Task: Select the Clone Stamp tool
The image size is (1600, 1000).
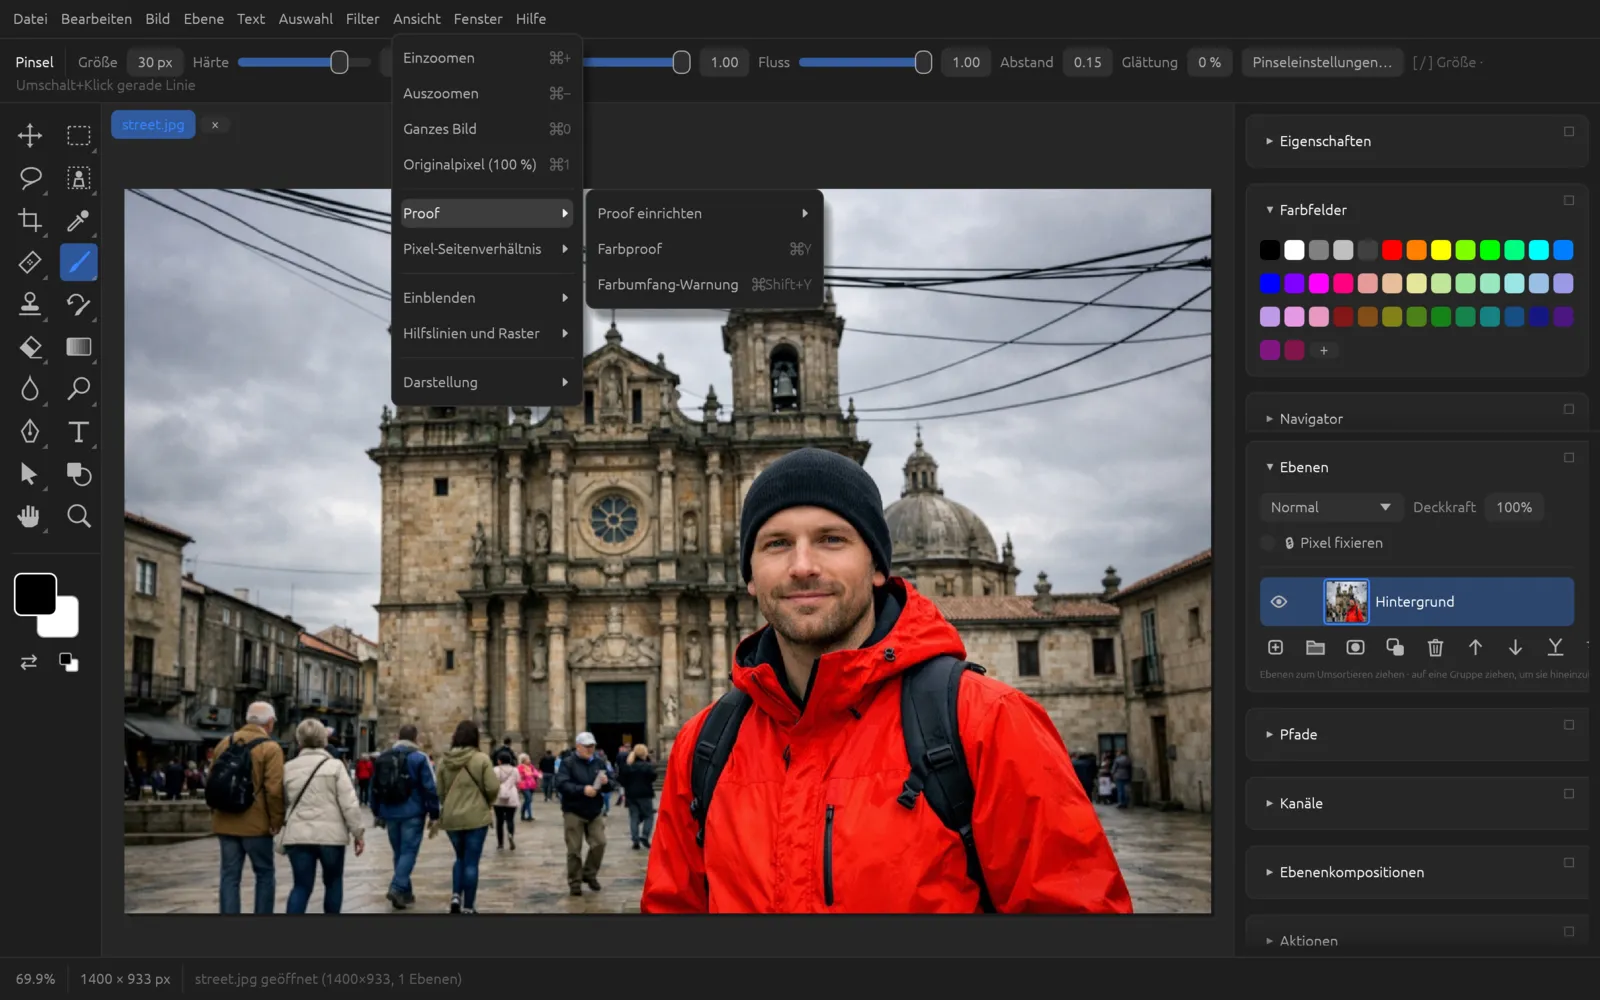Action: (x=30, y=304)
